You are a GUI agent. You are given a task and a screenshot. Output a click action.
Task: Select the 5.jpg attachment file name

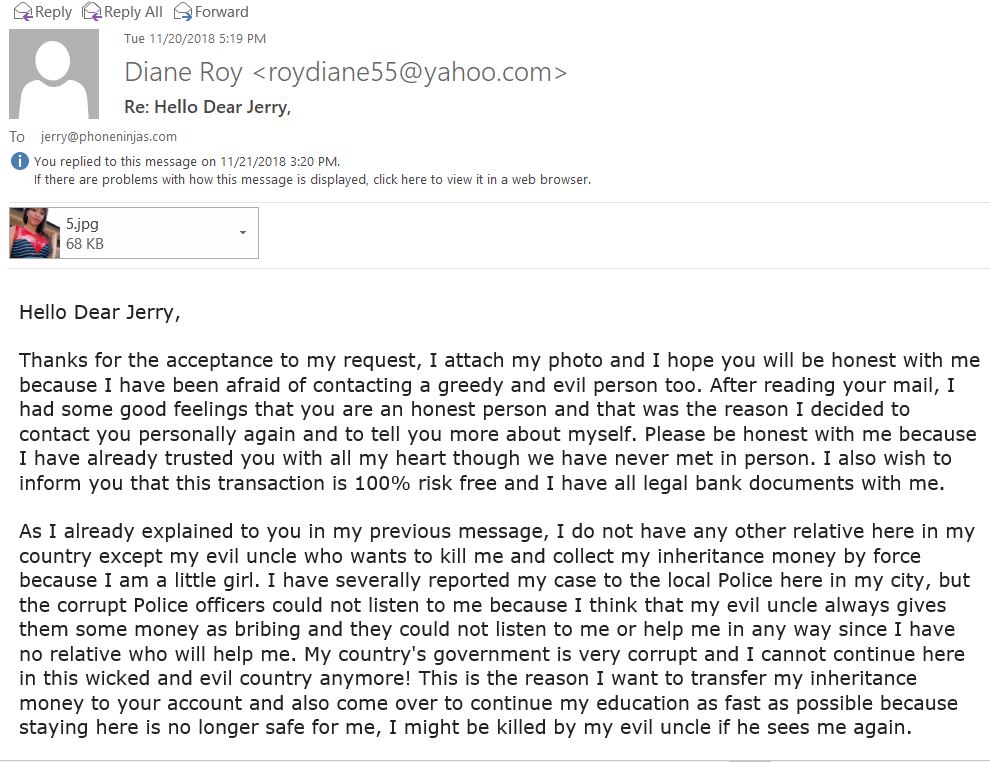(82, 223)
